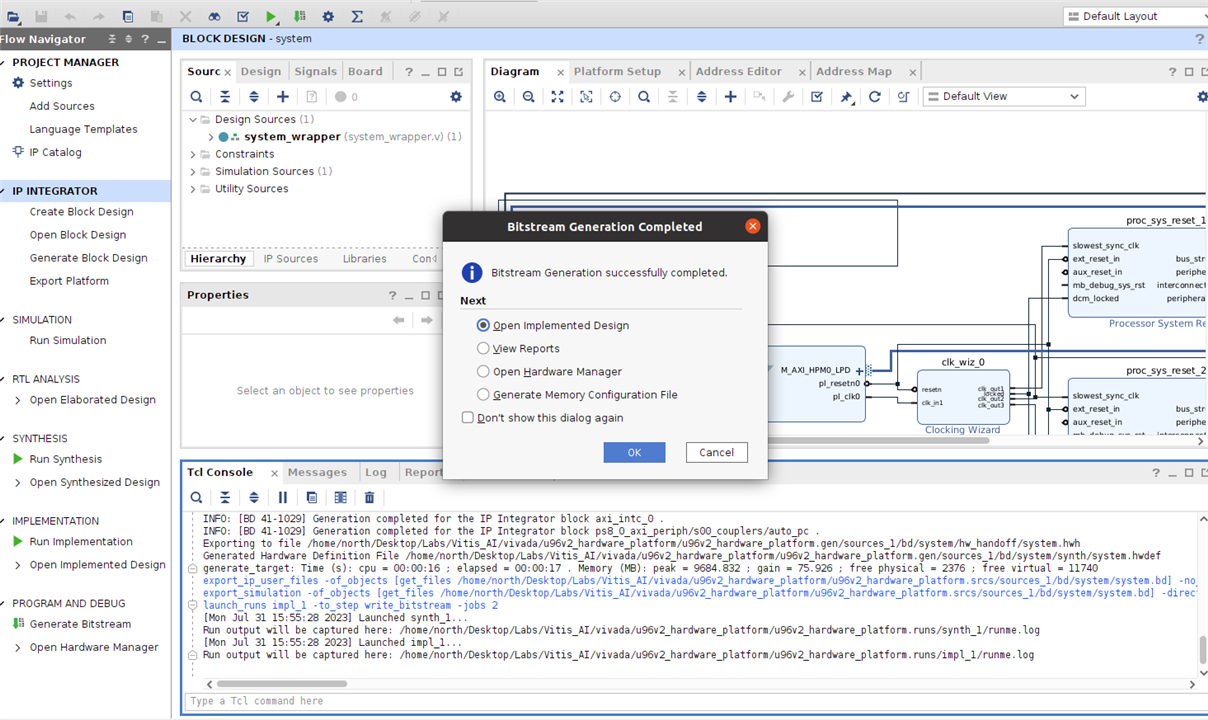This screenshot has width=1208, height=720.
Task: Close the Bitstream Generation Completed dialog
Action: 753,226
